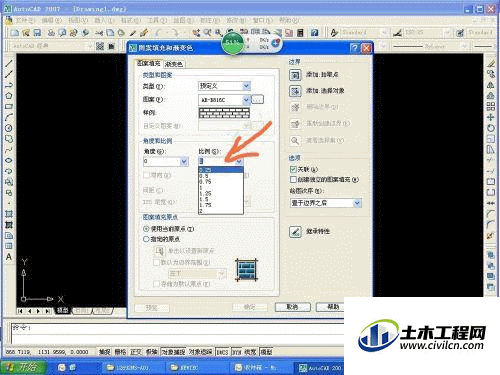
Task: Click the brick pattern swatch sample
Action: [224, 113]
